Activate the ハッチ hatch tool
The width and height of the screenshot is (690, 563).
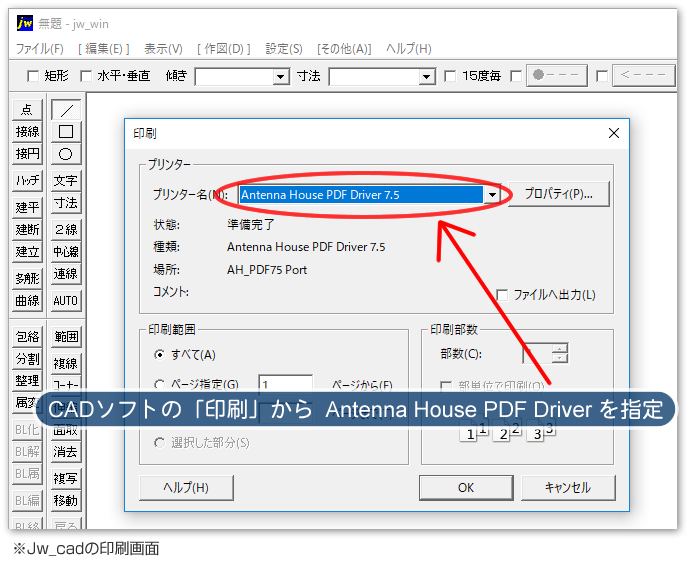point(27,180)
